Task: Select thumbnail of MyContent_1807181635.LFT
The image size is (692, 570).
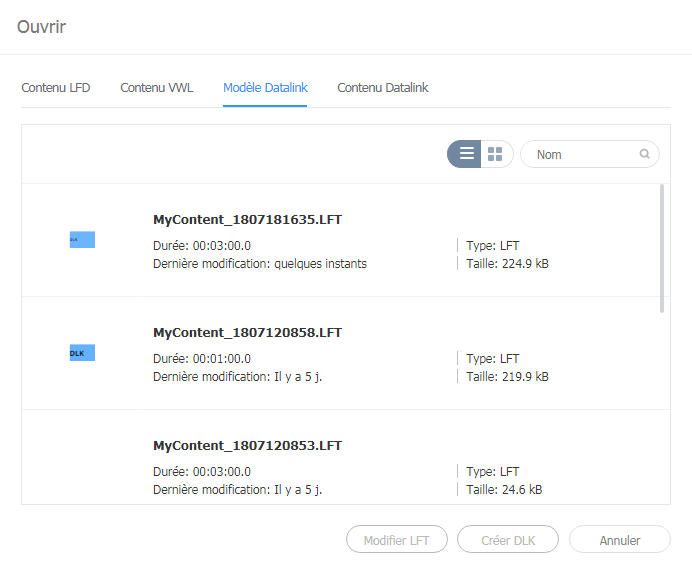Action: (x=82, y=240)
